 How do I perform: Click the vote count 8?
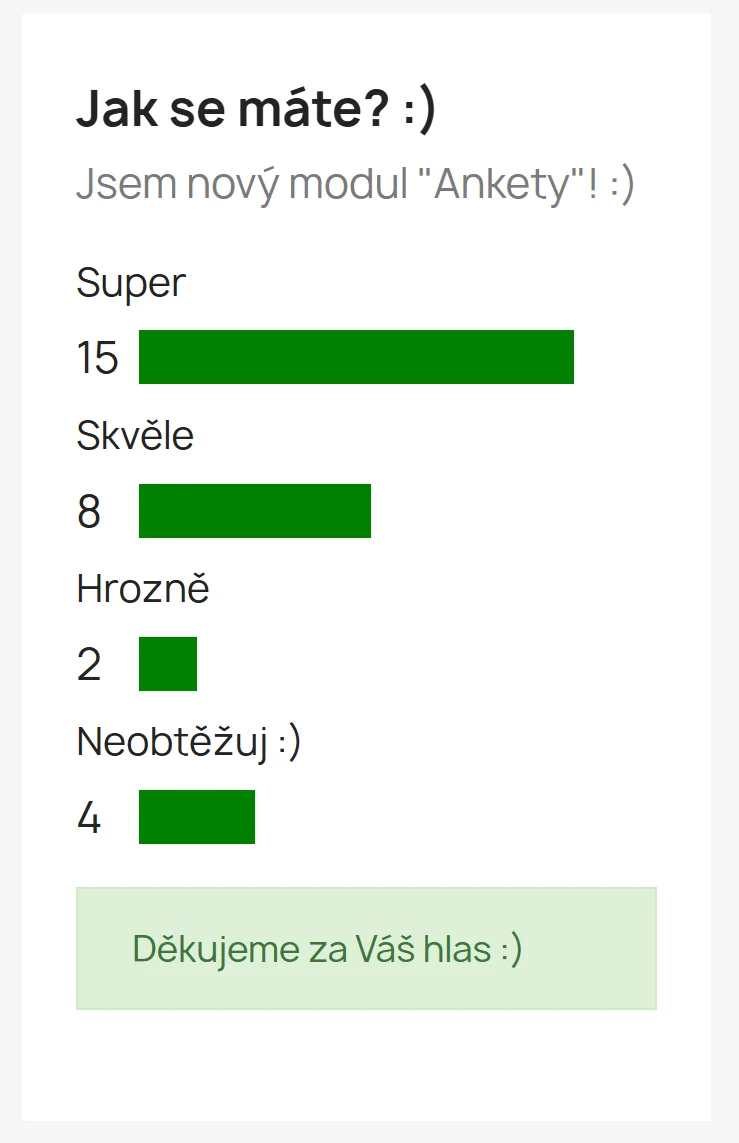[89, 512]
